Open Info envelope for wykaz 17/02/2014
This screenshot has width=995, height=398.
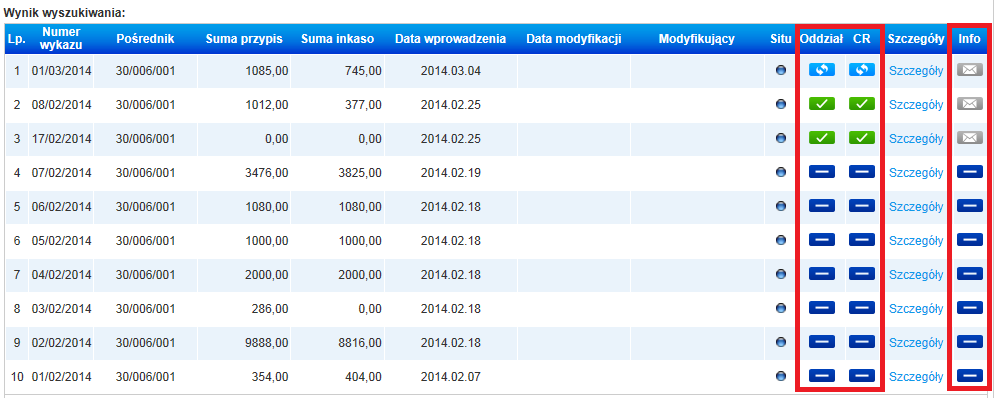(x=969, y=138)
